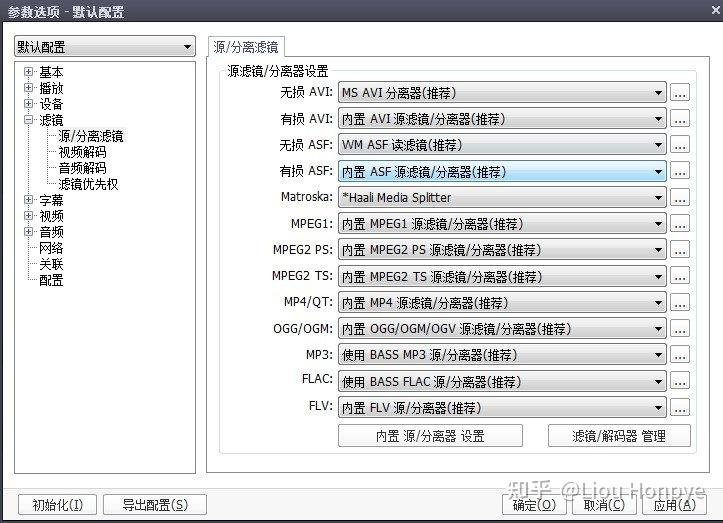Click the ... button for FLV
The image size is (723, 523).
point(680,408)
